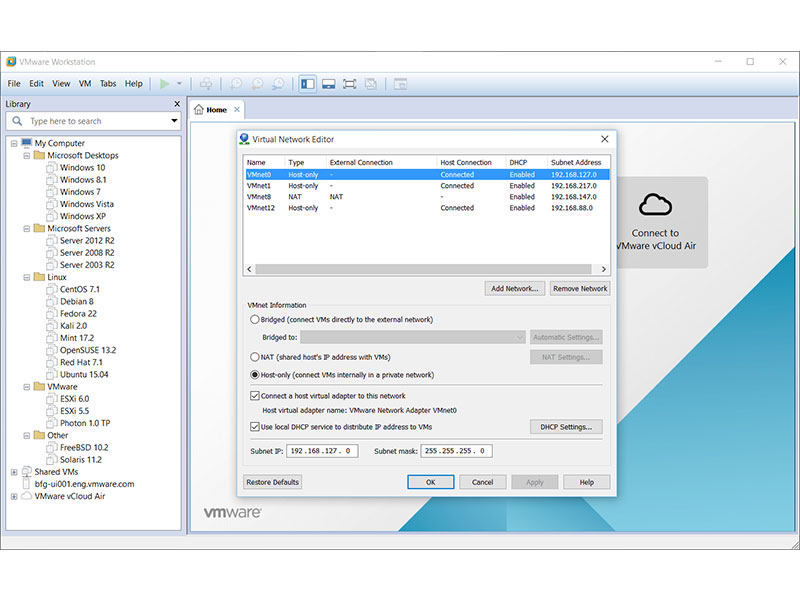Toggle Use local DHCP service checkbox
Viewport: 800px width, 600px height.
[x=255, y=427]
